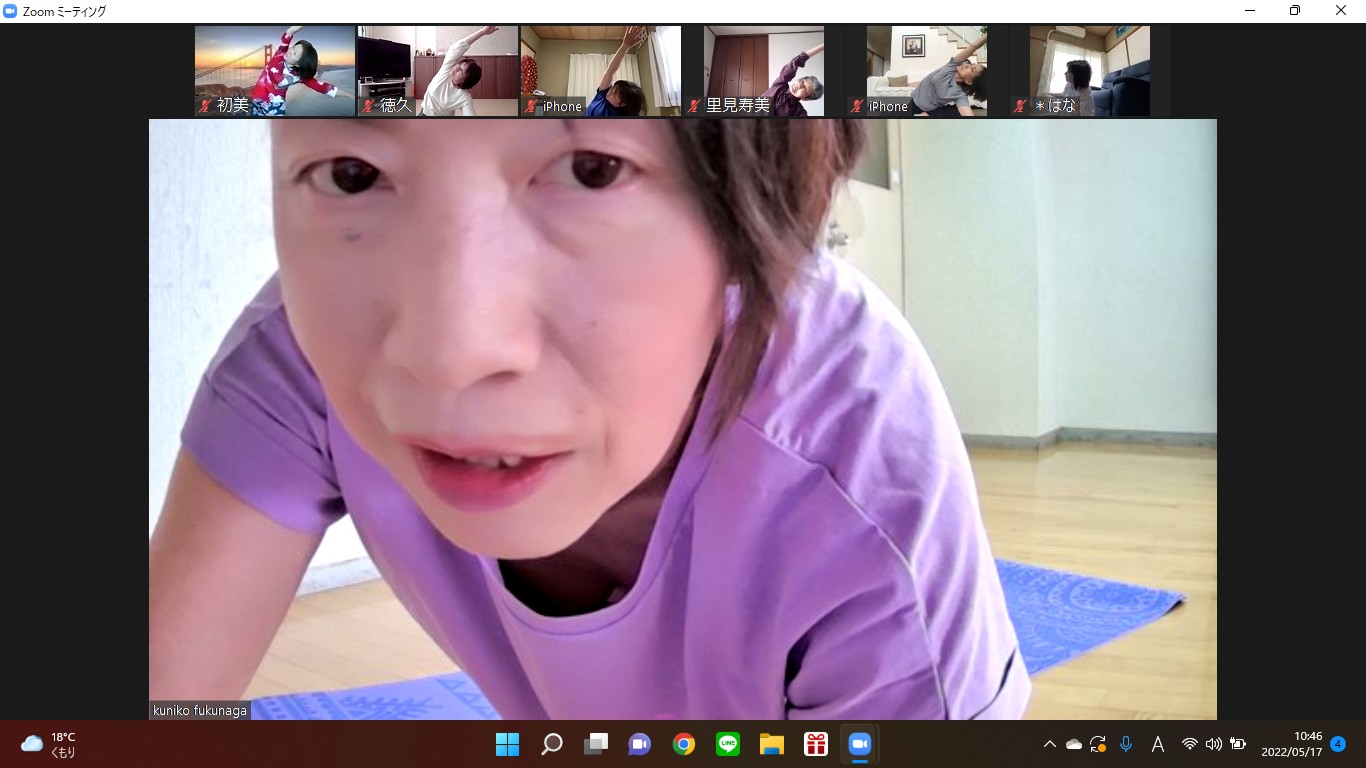Open taskbar Search

(x=552, y=744)
